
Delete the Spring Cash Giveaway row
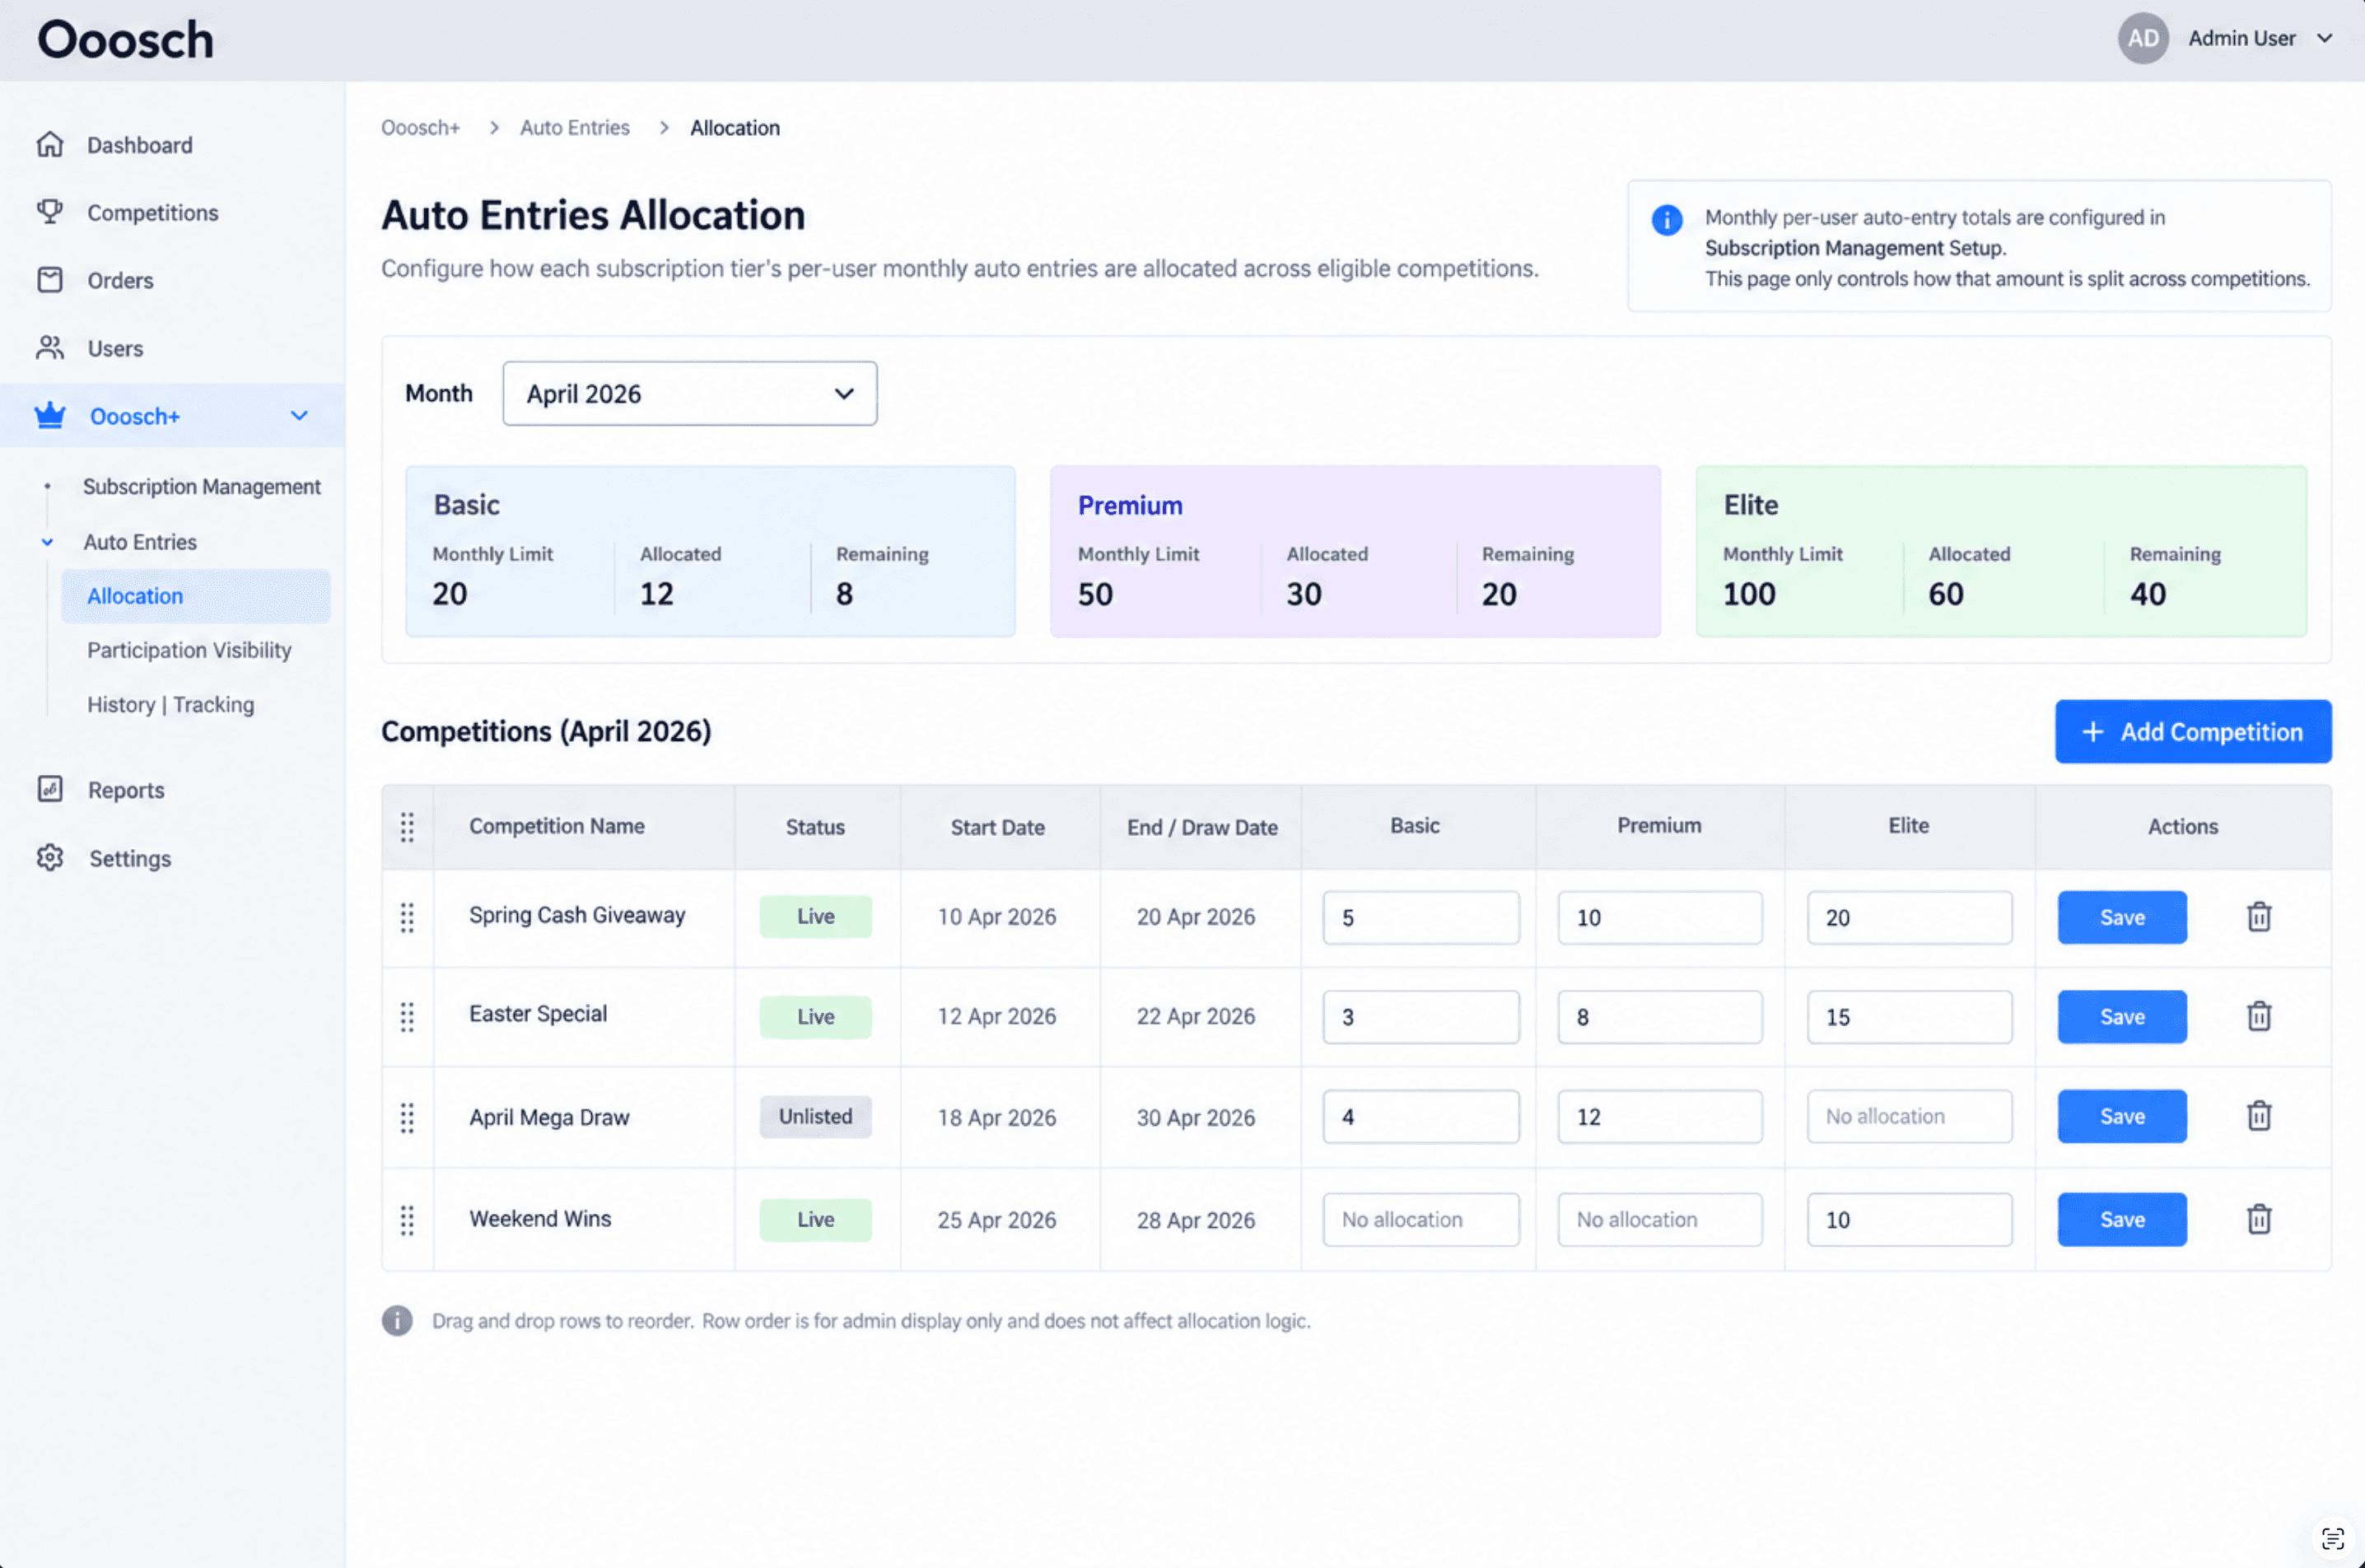pyautogui.click(x=2259, y=917)
